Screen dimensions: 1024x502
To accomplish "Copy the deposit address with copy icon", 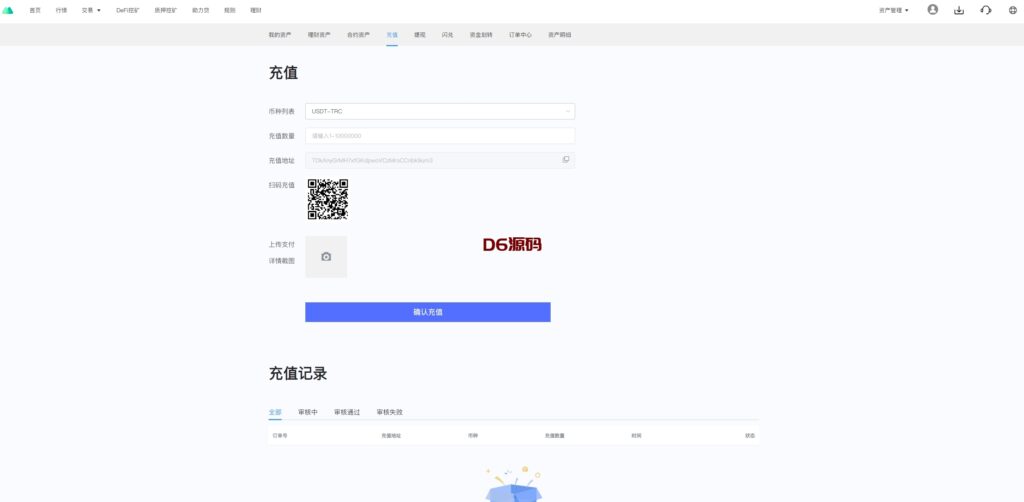I will 566,159.
